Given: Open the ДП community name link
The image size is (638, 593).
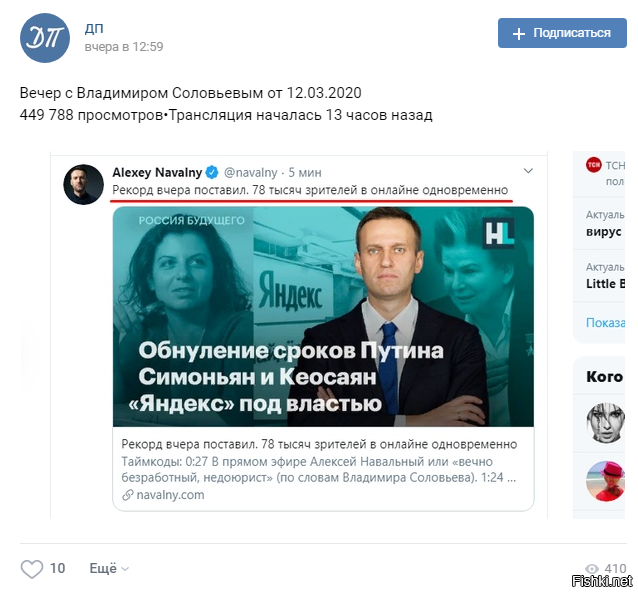Looking at the screenshot, I should (x=94, y=28).
